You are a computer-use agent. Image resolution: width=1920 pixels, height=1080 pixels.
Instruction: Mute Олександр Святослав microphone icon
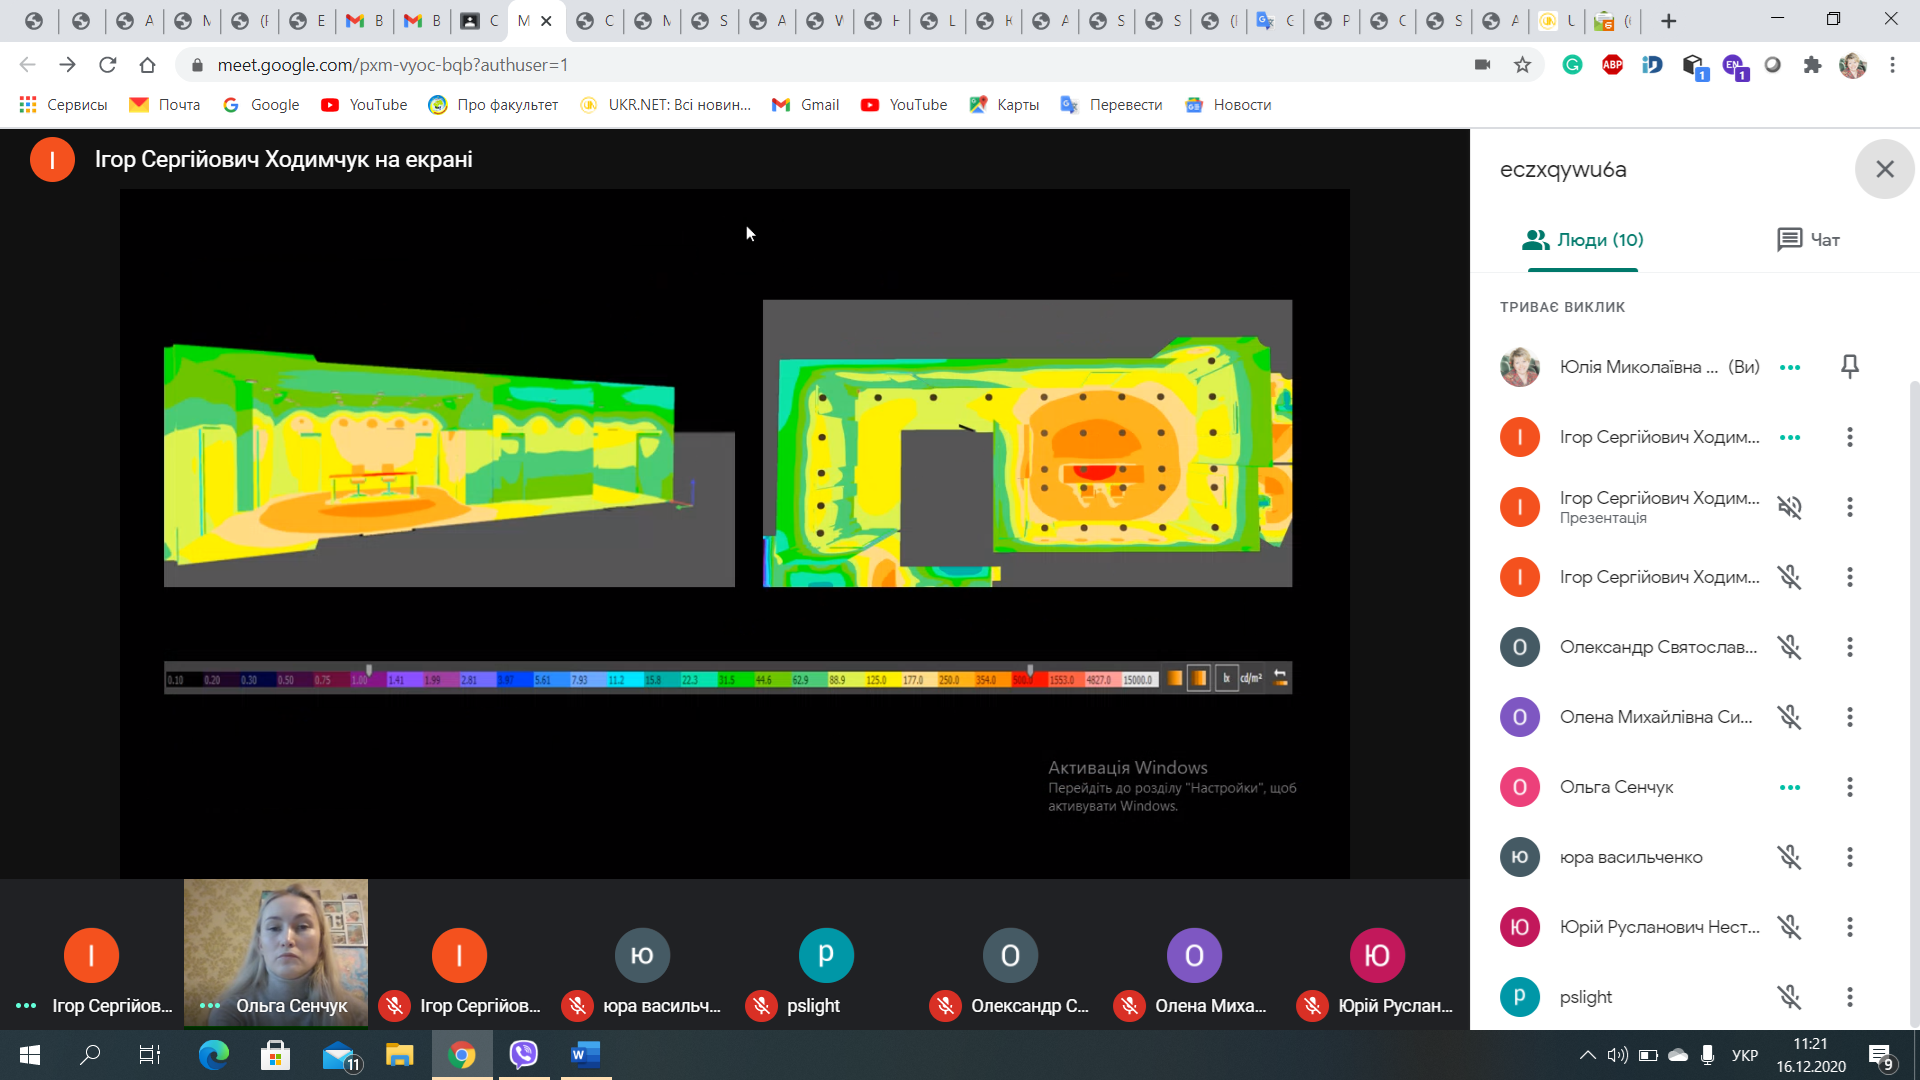pos(1789,647)
